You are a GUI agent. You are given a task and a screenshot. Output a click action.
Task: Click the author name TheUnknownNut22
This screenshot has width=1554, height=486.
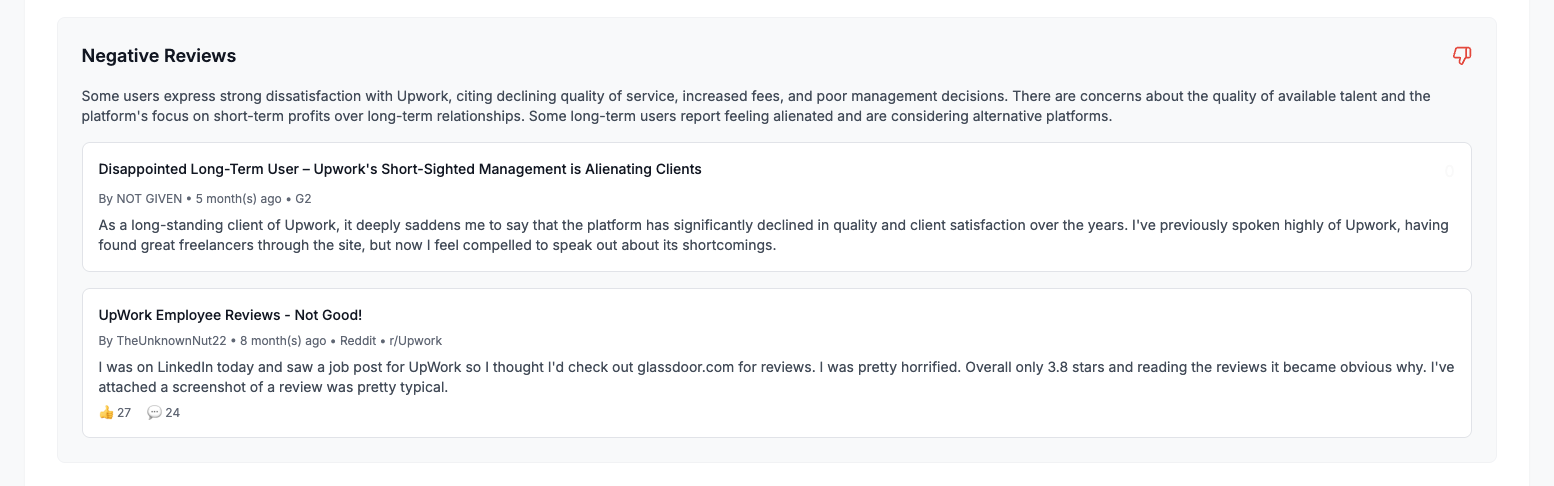(171, 340)
